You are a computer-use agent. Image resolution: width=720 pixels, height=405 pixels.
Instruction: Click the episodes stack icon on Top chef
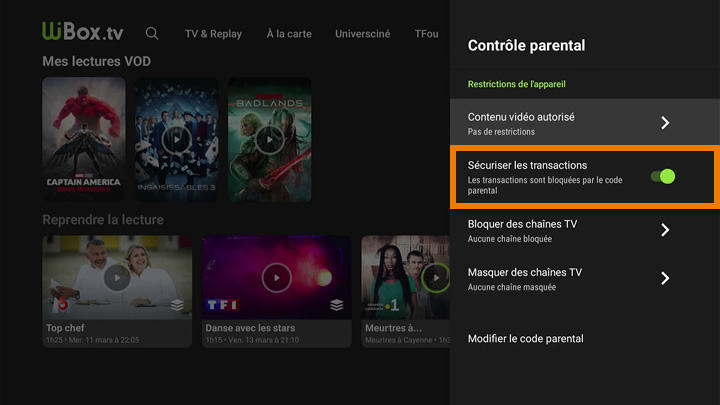tap(177, 305)
